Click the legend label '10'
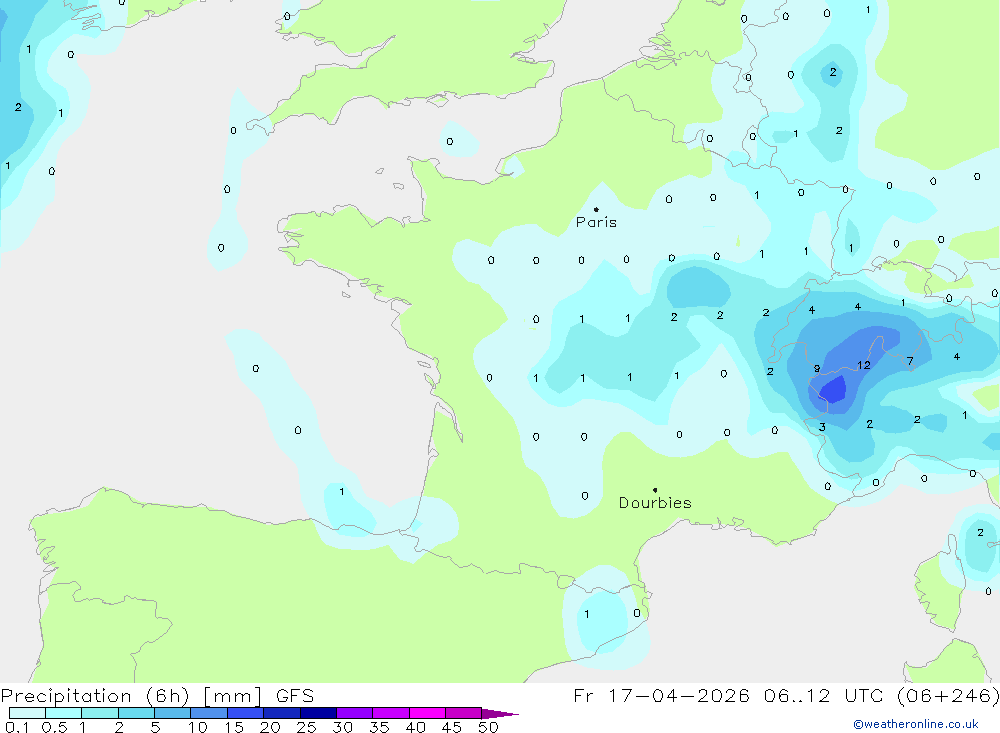This screenshot has width=1000, height=733. pyautogui.click(x=198, y=727)
